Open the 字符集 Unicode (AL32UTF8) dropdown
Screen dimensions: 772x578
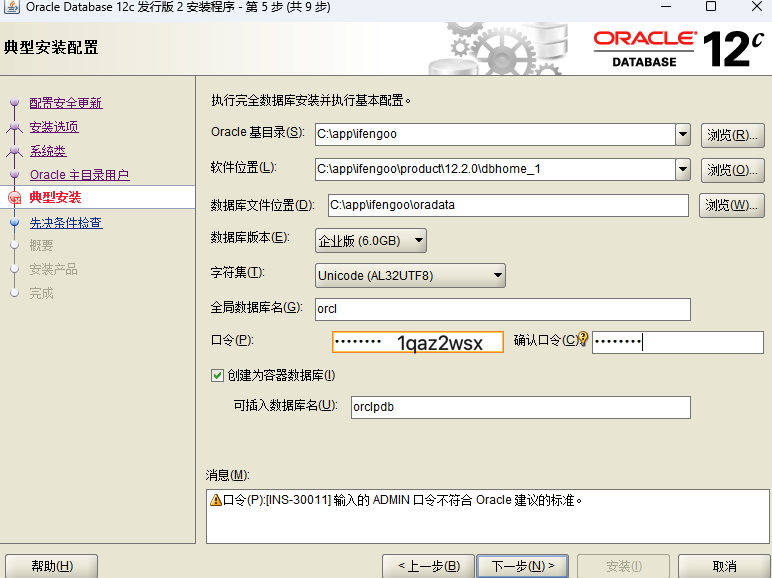click(410, 275)
